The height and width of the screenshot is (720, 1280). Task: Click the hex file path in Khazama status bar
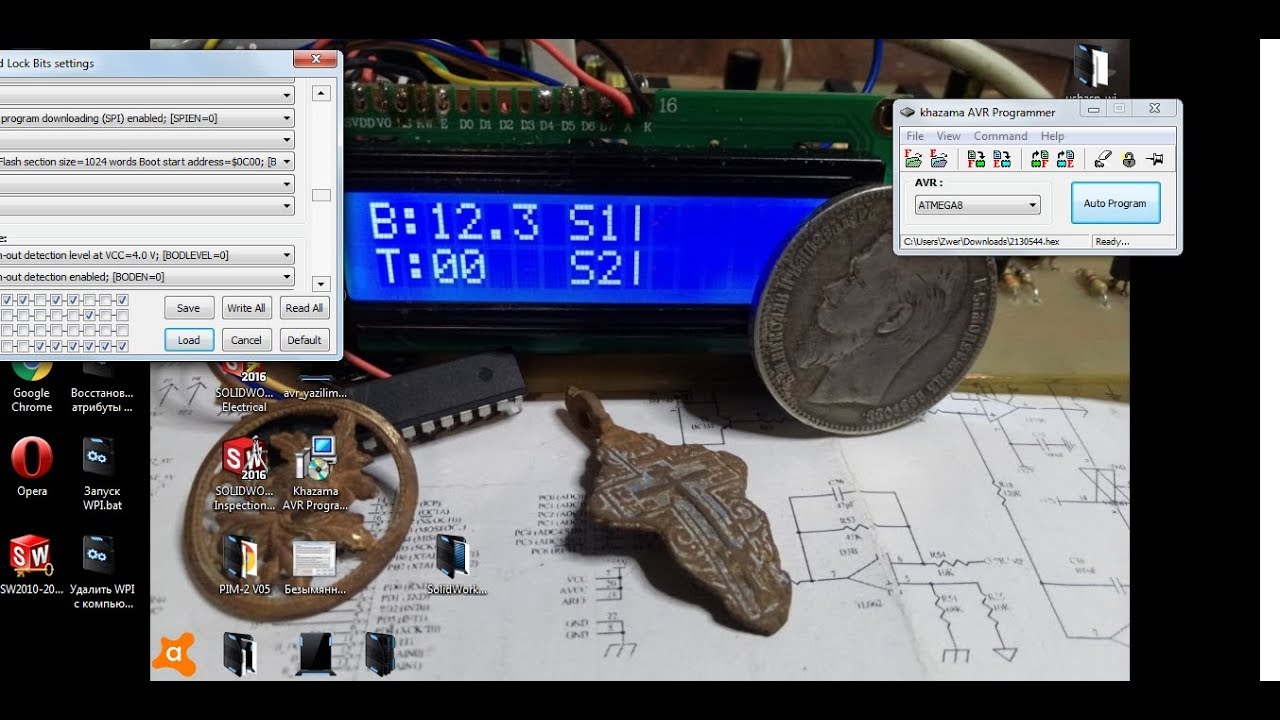982,241
